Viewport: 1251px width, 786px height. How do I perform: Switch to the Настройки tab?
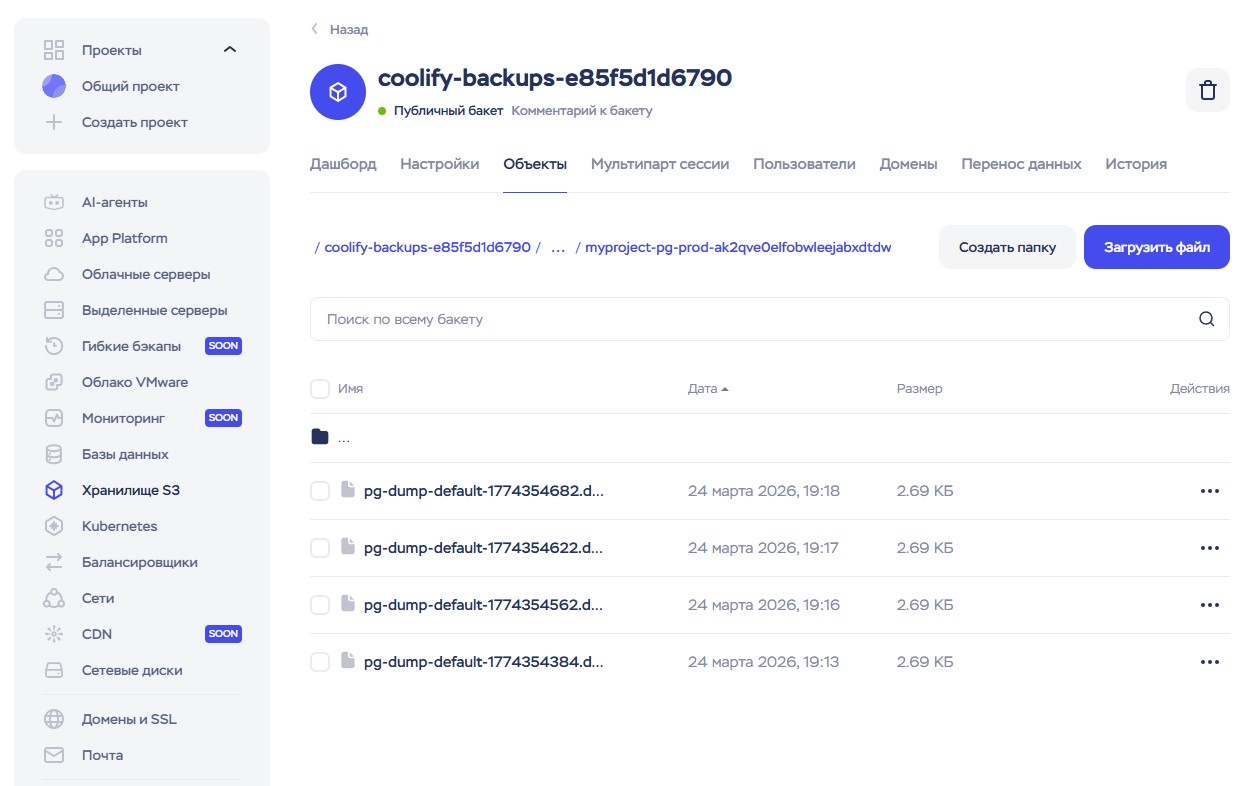tap(440, 164)
